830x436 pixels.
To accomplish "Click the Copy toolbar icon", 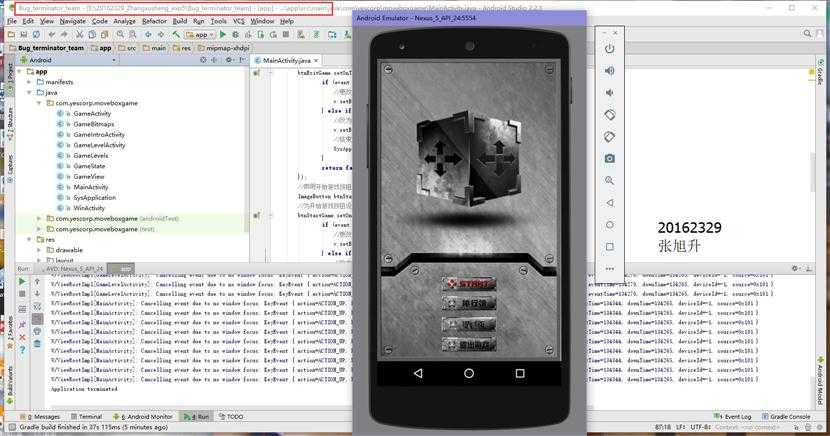I will tap(92, 34).
